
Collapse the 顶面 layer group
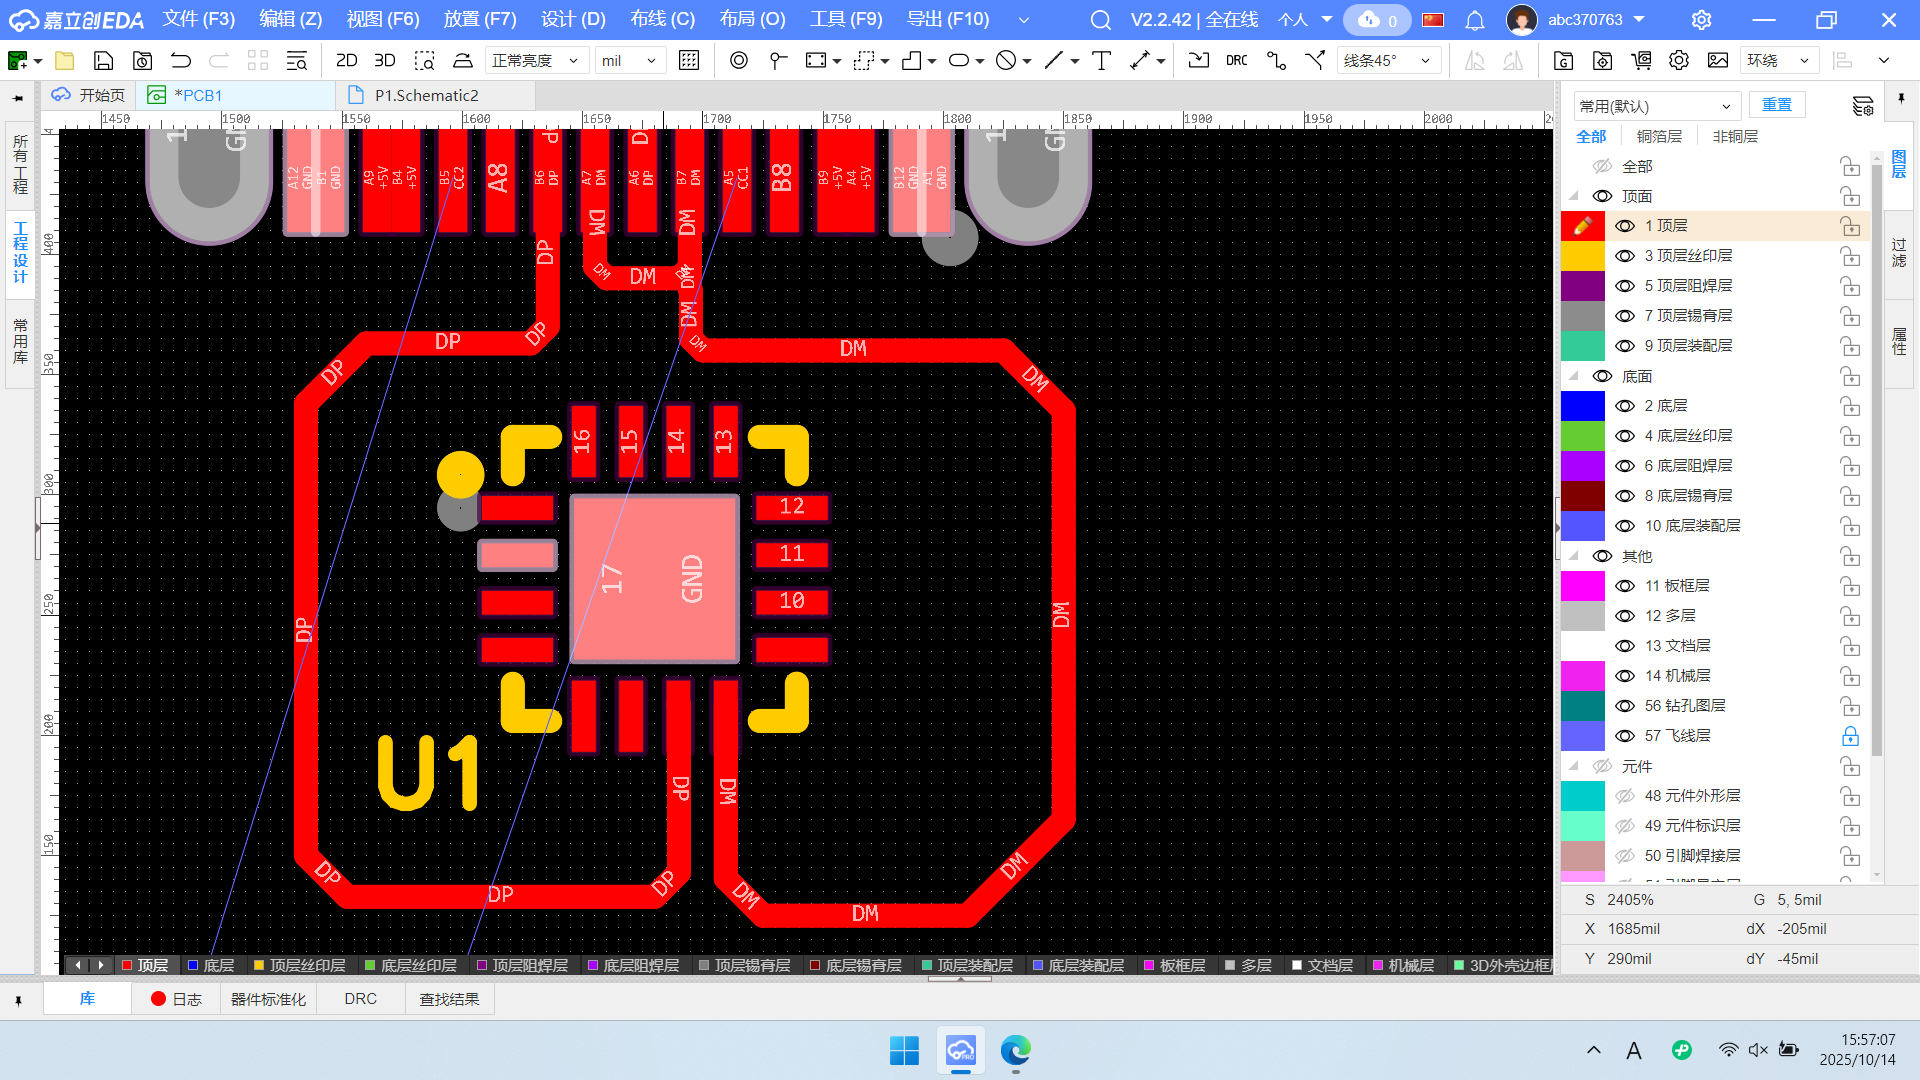(x=1574, y=196)
